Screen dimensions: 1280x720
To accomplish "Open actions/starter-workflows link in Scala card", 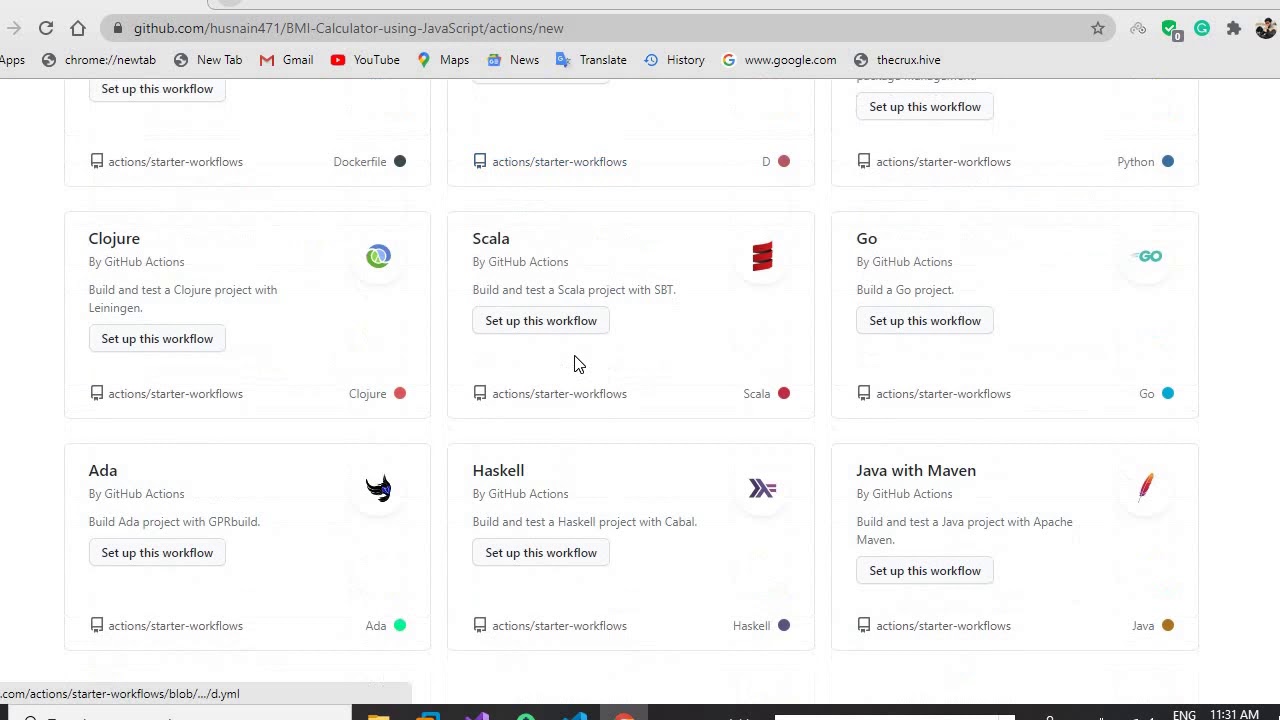I will tap(559, 394).
